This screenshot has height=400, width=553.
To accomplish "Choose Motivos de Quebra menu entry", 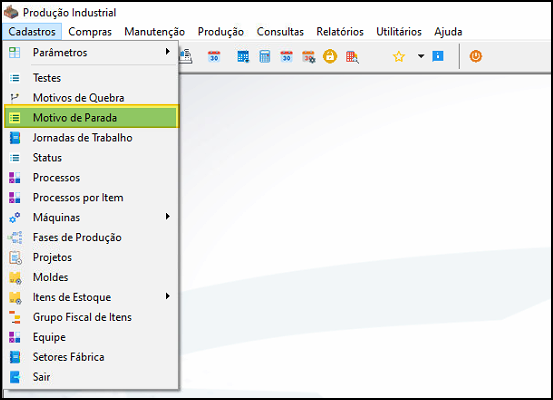I will [91, 98].
